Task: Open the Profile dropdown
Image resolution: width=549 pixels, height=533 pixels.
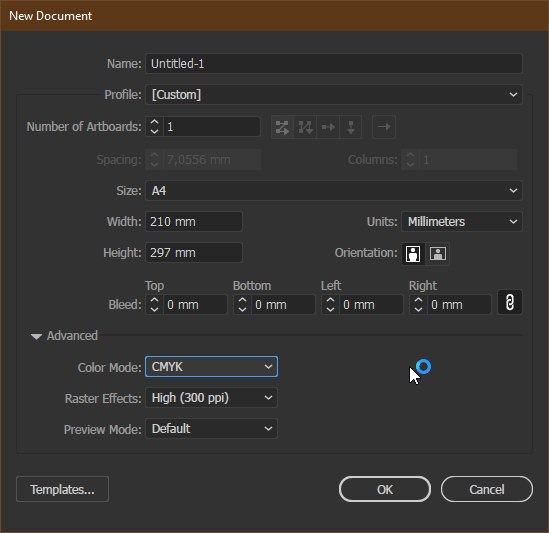Action: click(334, 95)
